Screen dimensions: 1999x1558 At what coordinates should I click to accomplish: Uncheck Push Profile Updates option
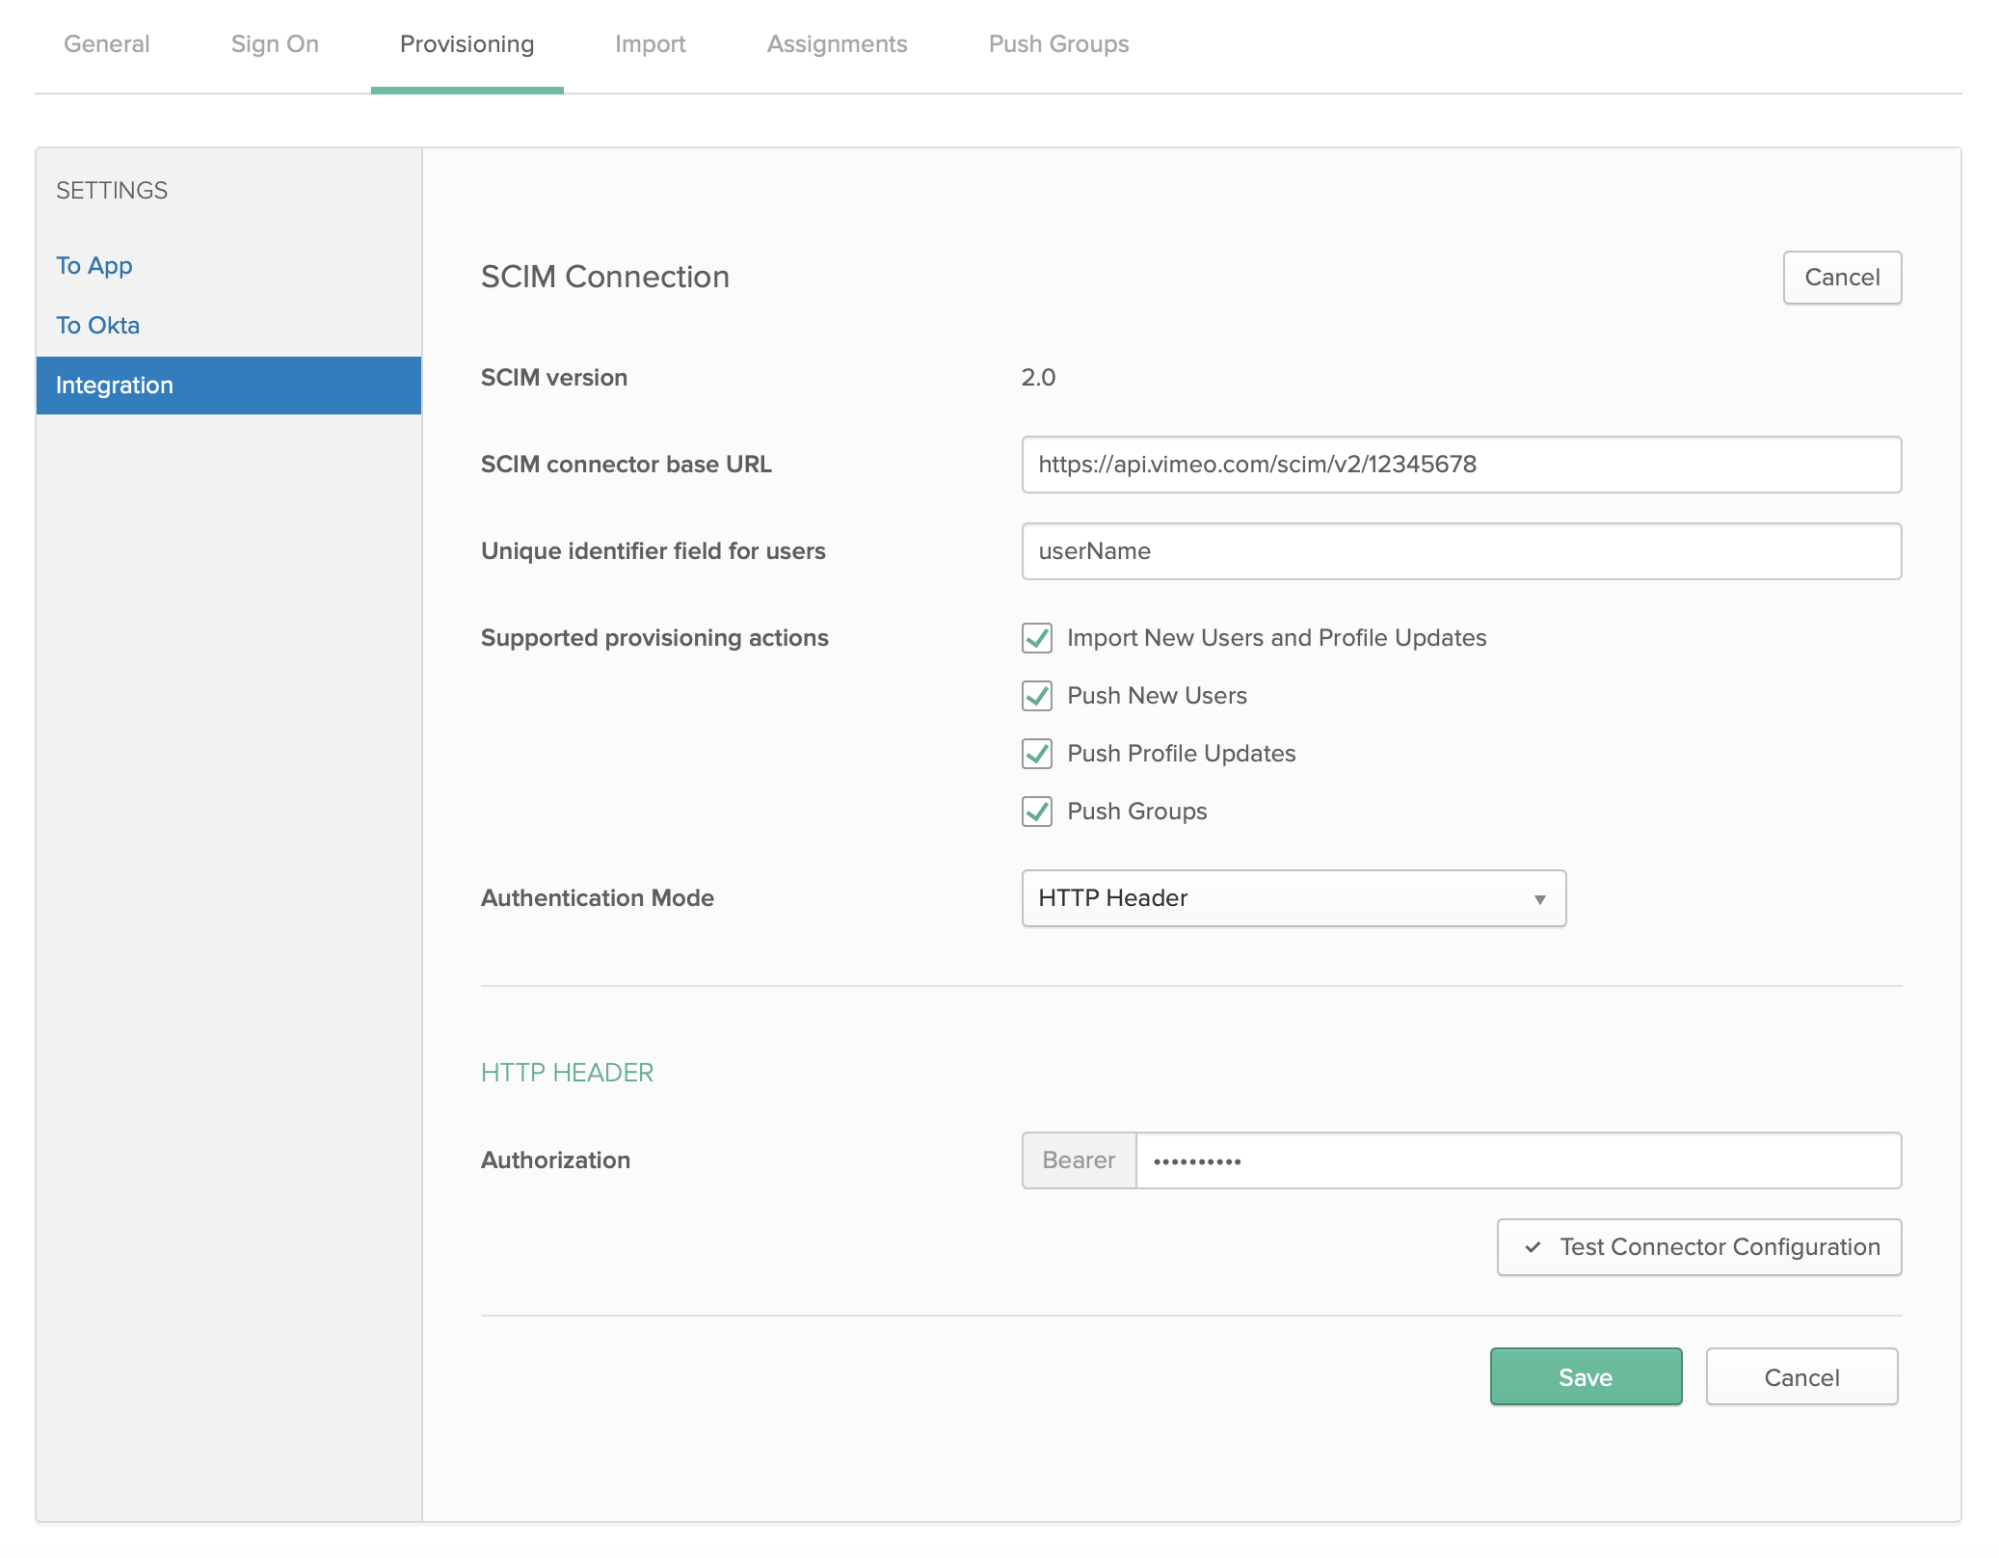[x=1035, y=753]
